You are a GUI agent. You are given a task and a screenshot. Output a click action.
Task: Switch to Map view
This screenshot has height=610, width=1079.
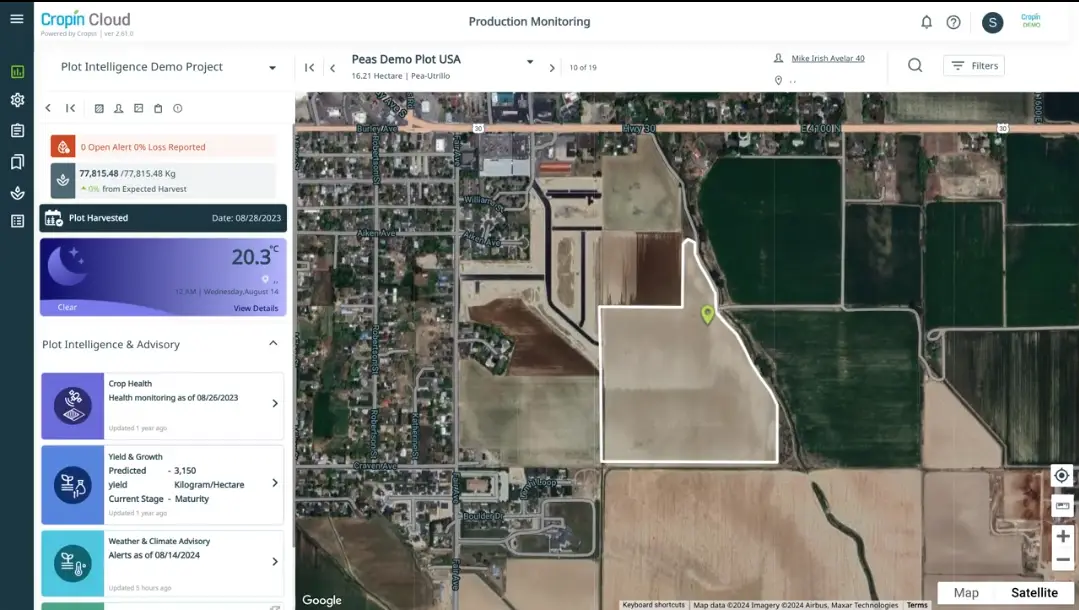[x=966, y=593]
